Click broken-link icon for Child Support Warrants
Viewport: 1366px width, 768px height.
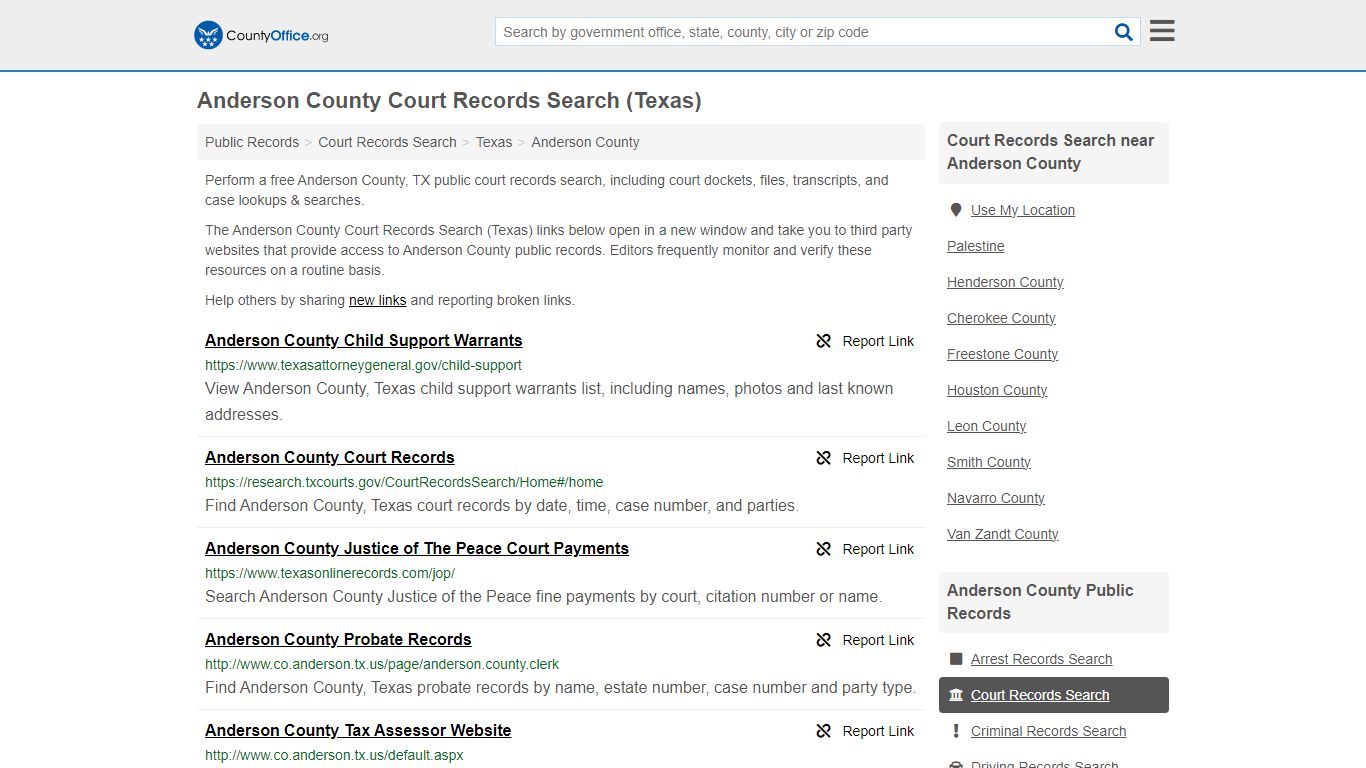[x=824, y=341]
